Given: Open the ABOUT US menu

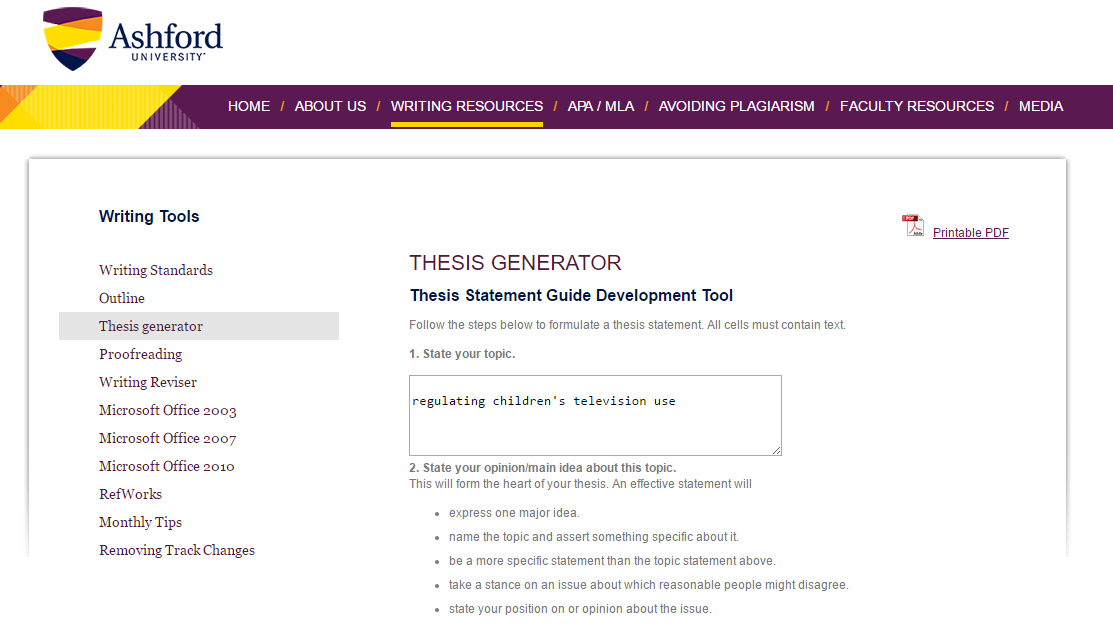Looking at the screenshot, I should 330,106.
